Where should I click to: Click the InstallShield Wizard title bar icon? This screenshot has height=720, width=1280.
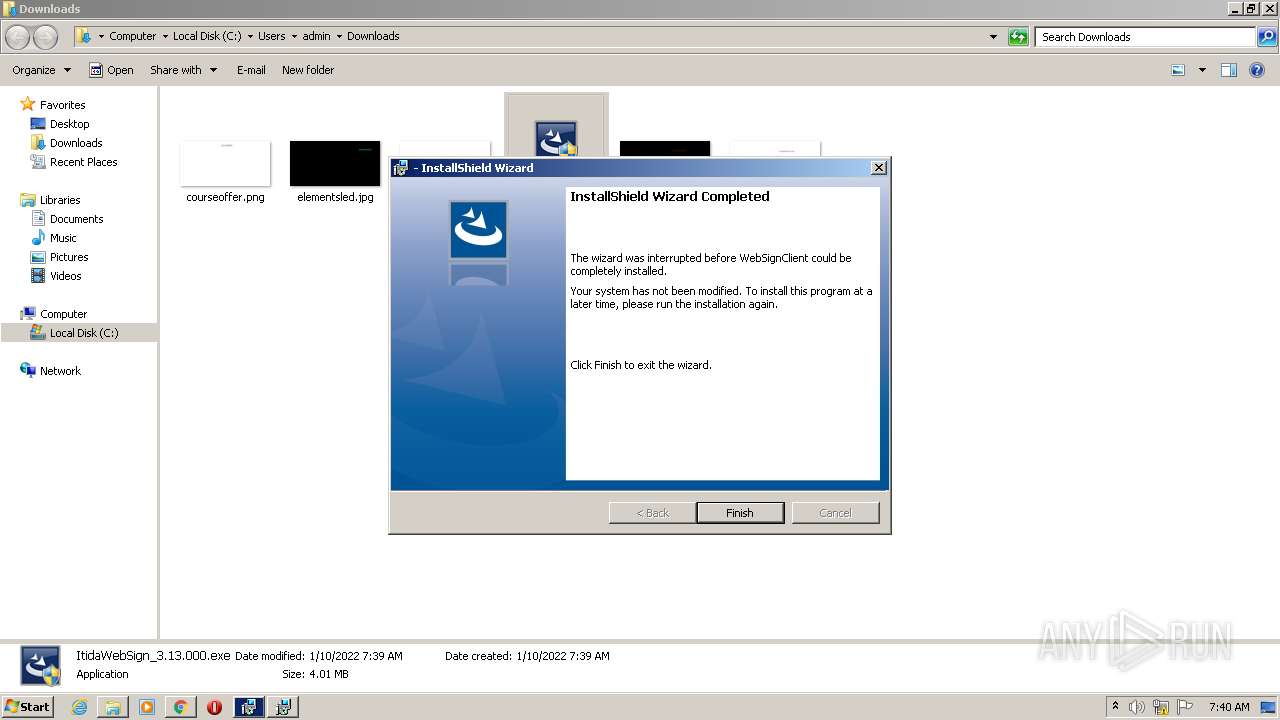(x=401, y=168)
